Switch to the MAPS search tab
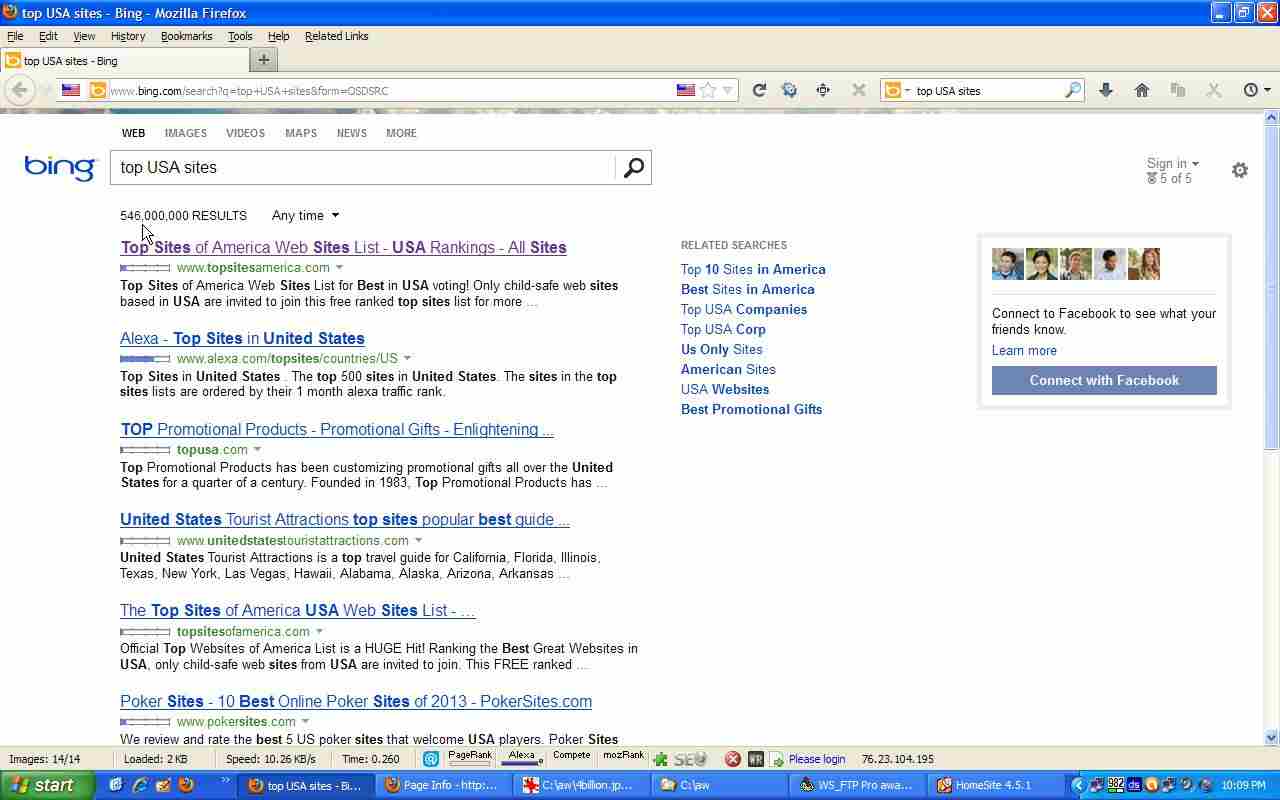1280x800 pixels. [300, 133]
